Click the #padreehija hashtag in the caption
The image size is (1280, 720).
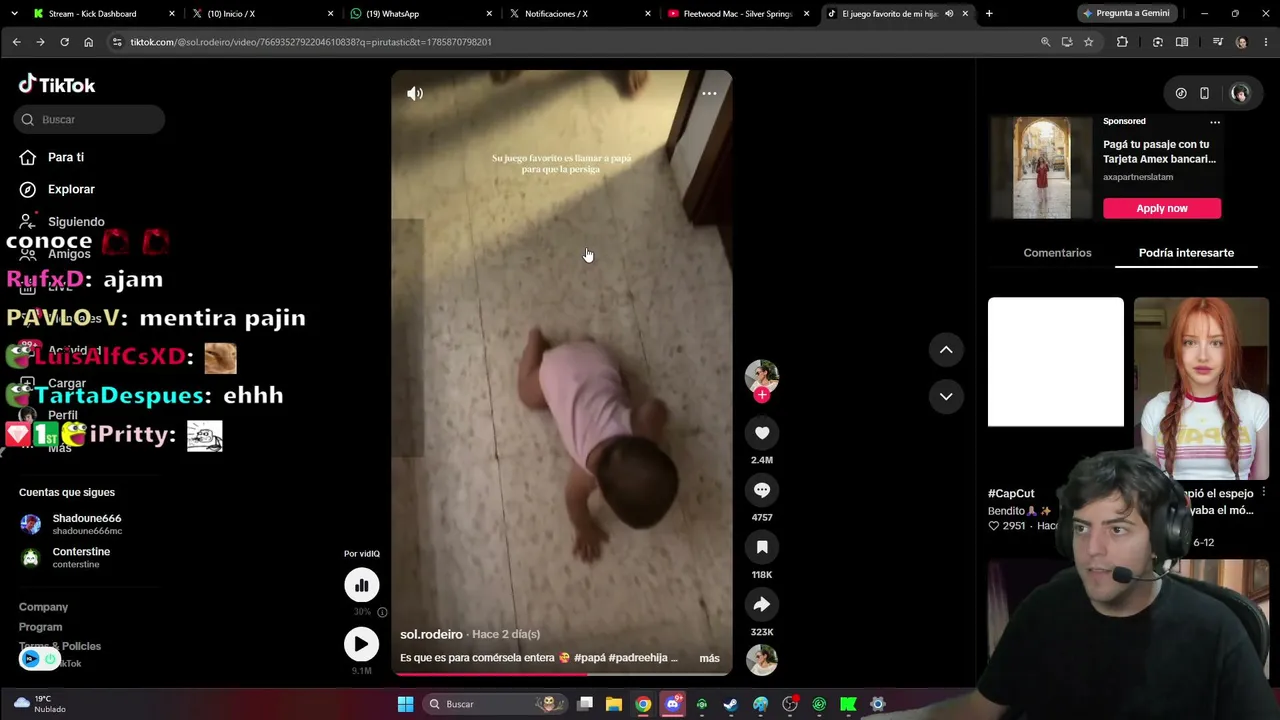point(638,658)
